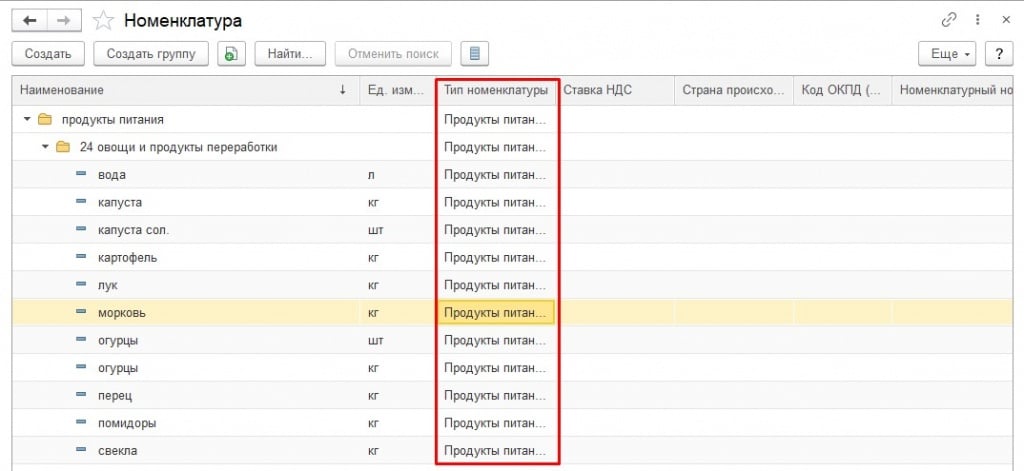Collapse the 24 овощи и продукты переработки folder
This screenshot has width=1024, height=471.
[45, 147]
